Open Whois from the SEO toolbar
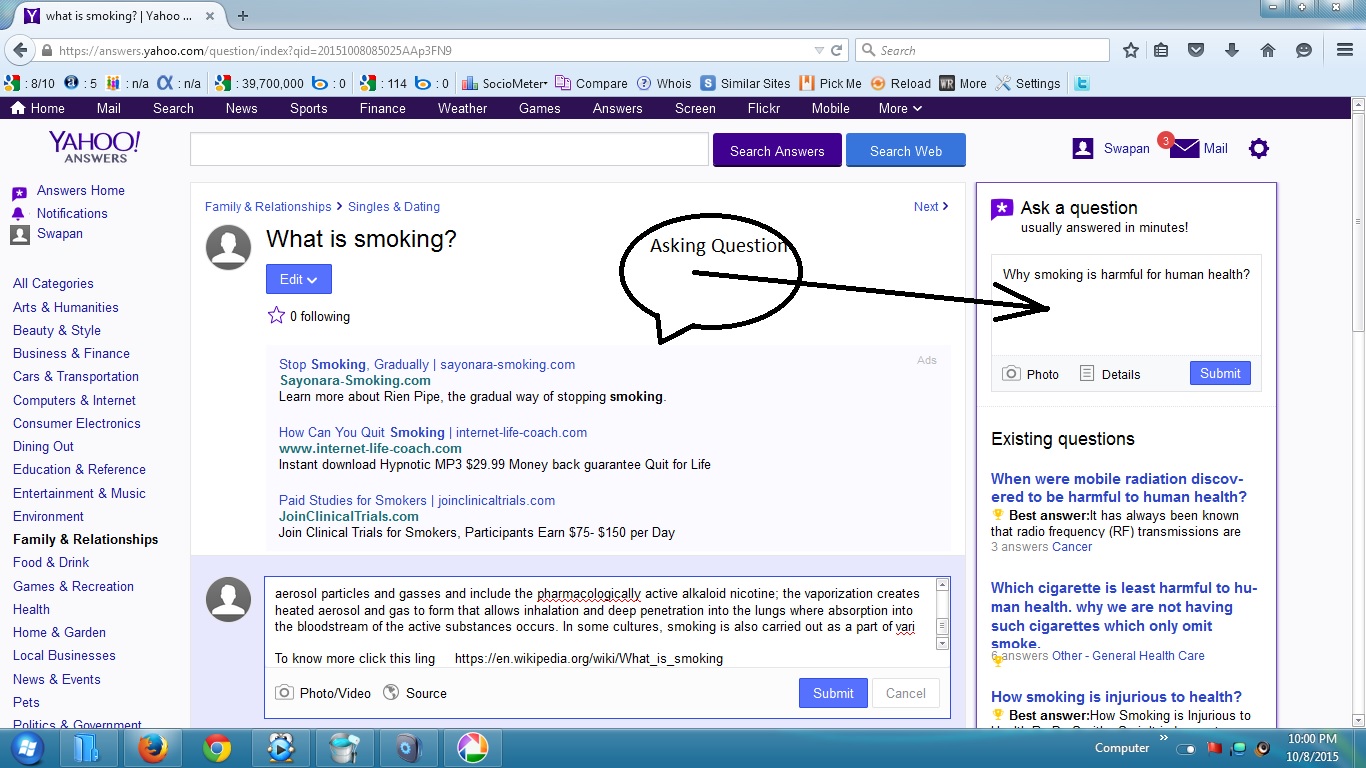The height and width of the screenshot is (768, 1366). (664, 84)
